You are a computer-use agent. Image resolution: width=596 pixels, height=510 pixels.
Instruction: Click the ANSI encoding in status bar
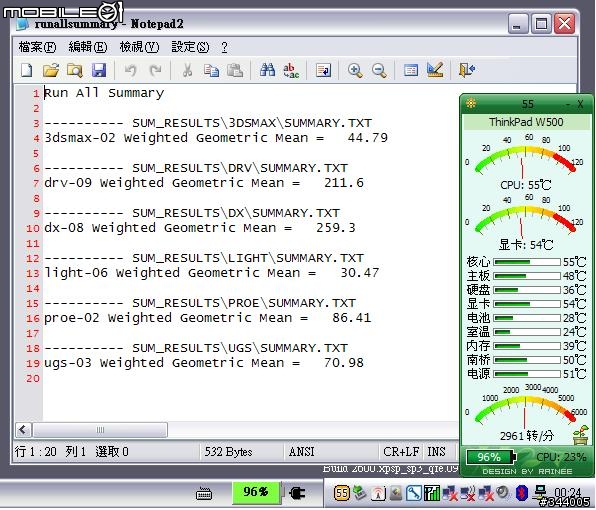click(301, 451)
